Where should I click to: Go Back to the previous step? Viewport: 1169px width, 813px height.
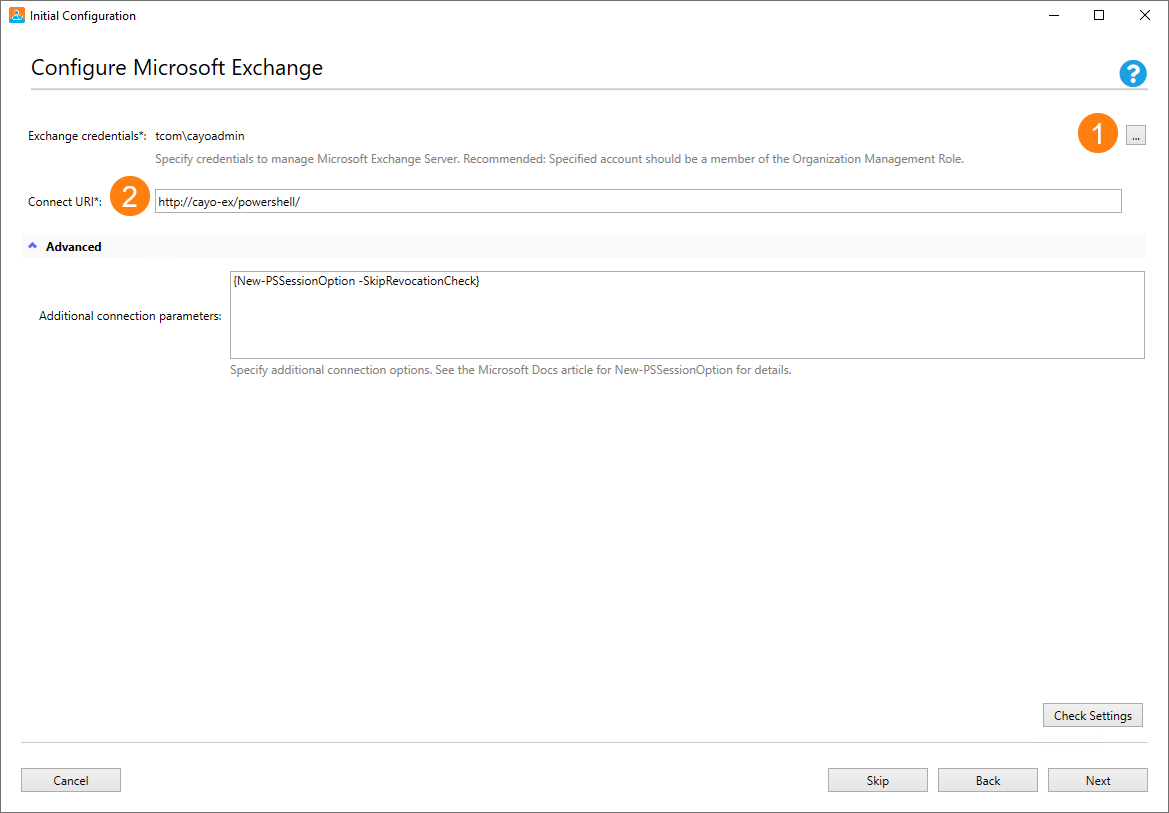[988, 780]
